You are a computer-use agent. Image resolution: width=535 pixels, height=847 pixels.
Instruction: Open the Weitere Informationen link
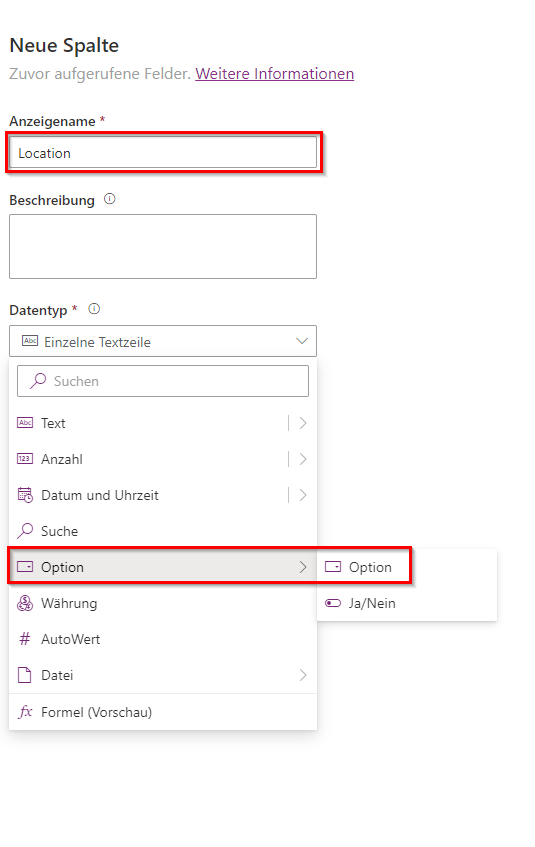click(275, 73)
